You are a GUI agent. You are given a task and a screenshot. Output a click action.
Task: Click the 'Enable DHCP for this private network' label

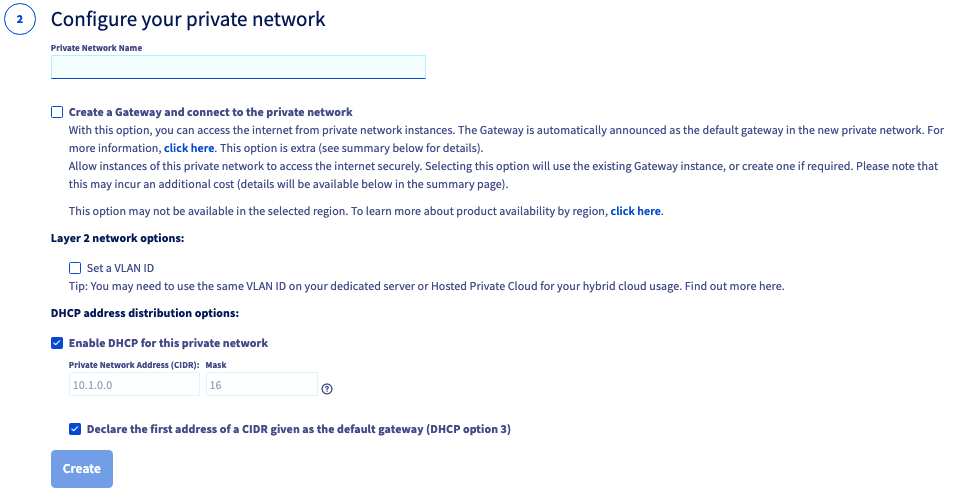click(168, 343)
